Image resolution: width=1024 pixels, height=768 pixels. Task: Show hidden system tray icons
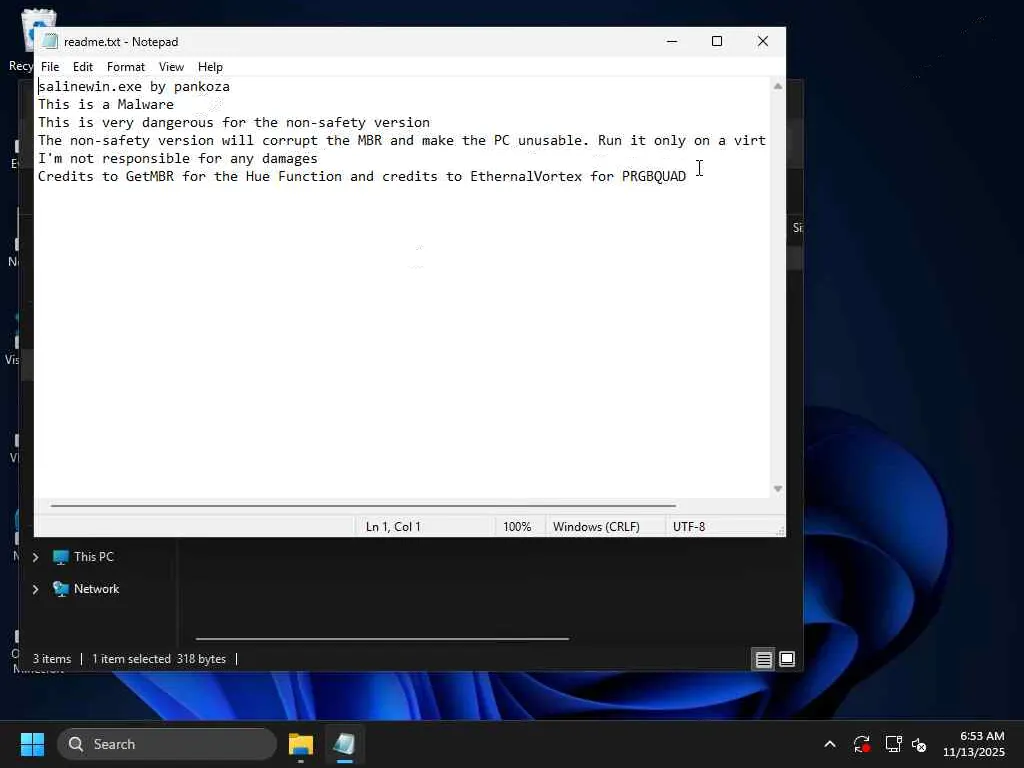[x=829, y=744]
